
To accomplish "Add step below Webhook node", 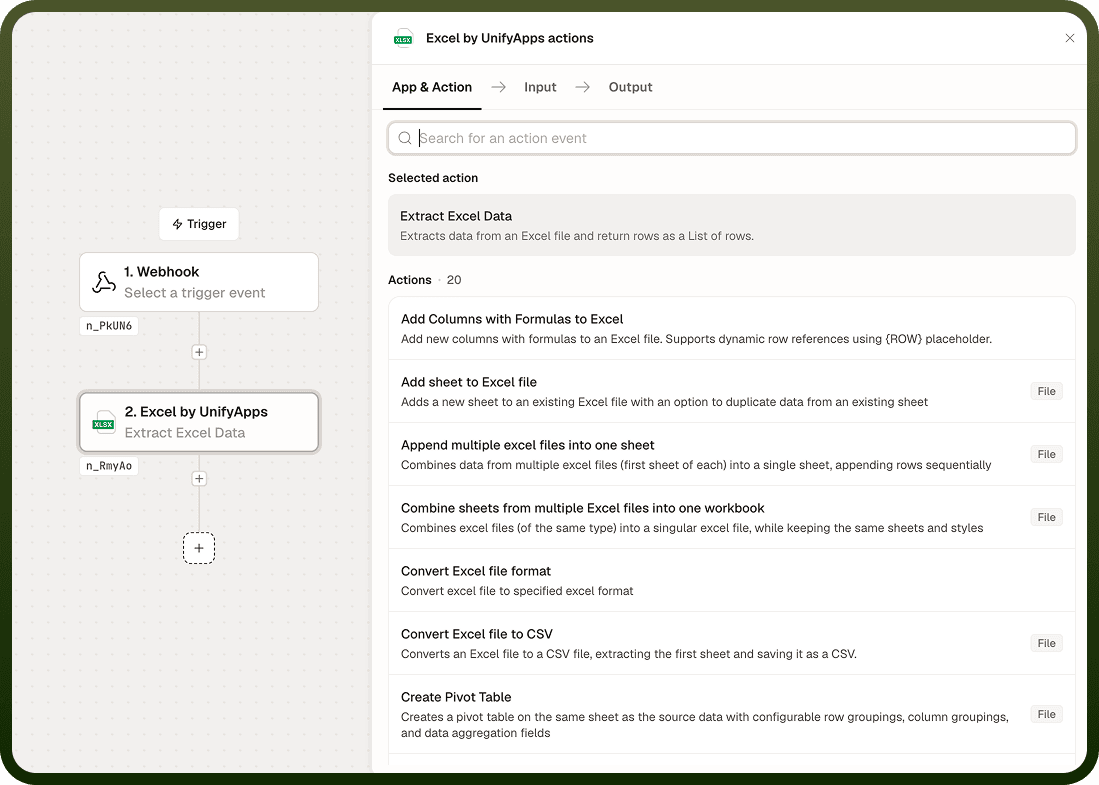I will 199,352.
